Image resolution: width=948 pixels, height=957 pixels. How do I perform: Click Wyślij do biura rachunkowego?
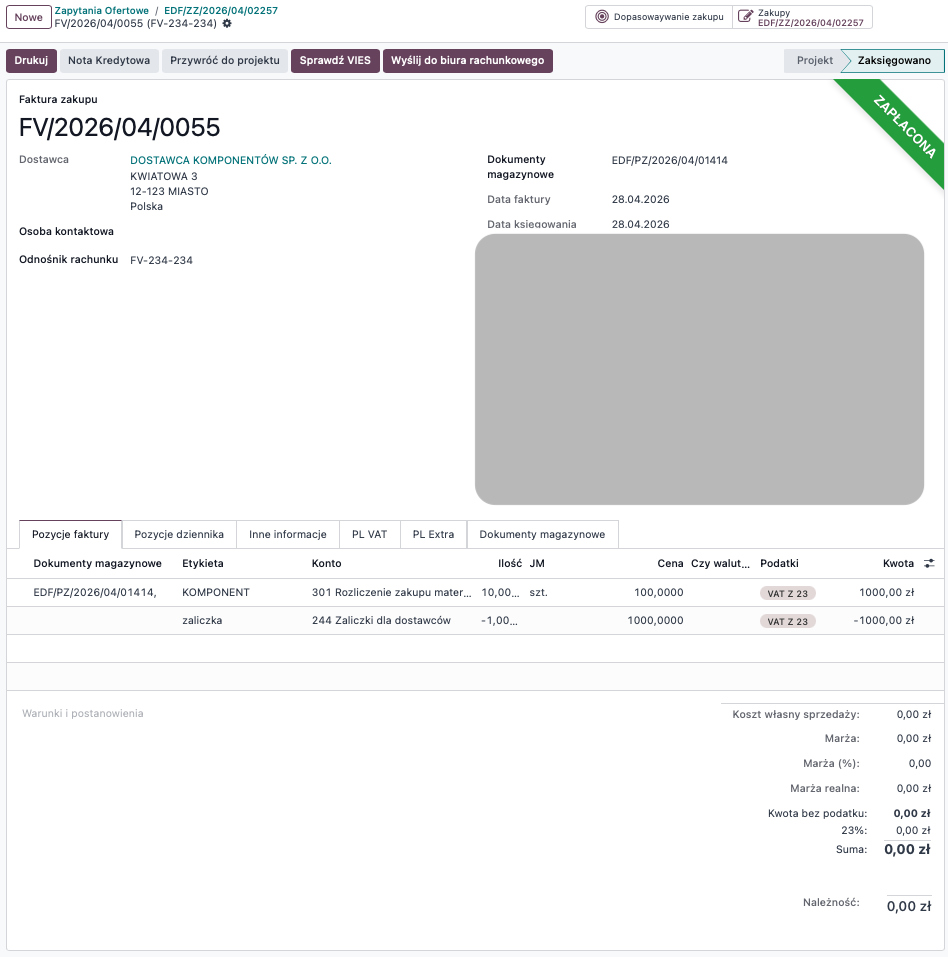point(467,61)
